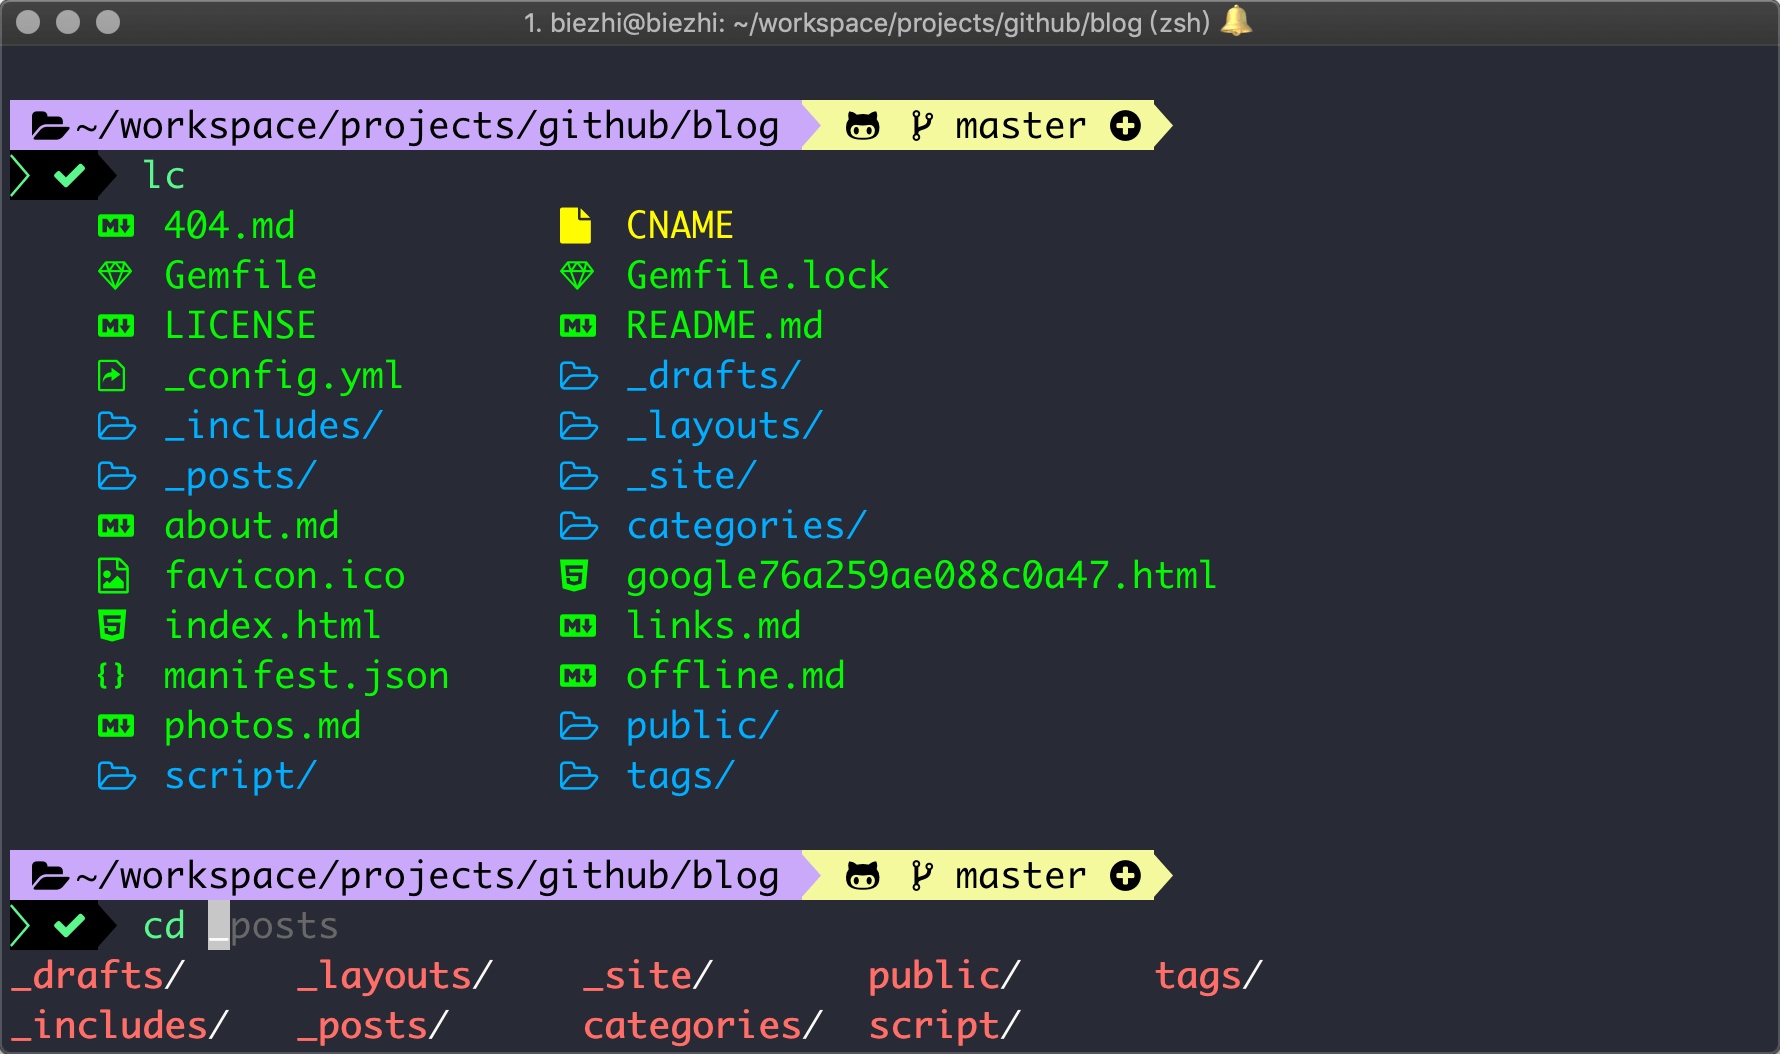Click the gem icon next to Gemfile.lock
This screenshot has width=1780, height=1054.
point(577,275)
